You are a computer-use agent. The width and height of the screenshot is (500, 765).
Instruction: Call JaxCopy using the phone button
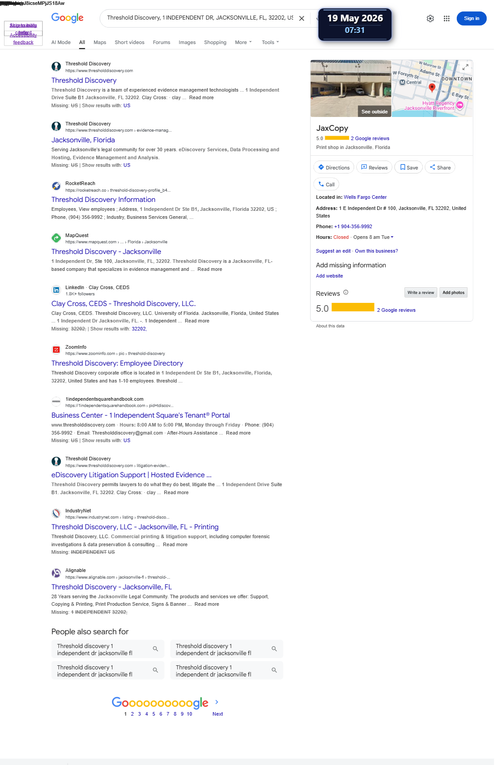pyautogui.click(x=326, y=184)
